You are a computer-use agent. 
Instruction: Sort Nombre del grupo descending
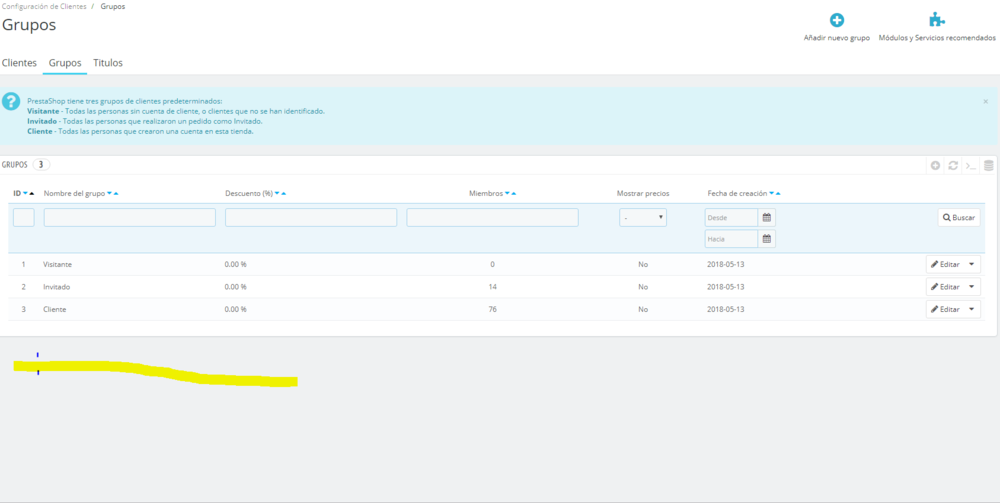[x=110, y=193]
